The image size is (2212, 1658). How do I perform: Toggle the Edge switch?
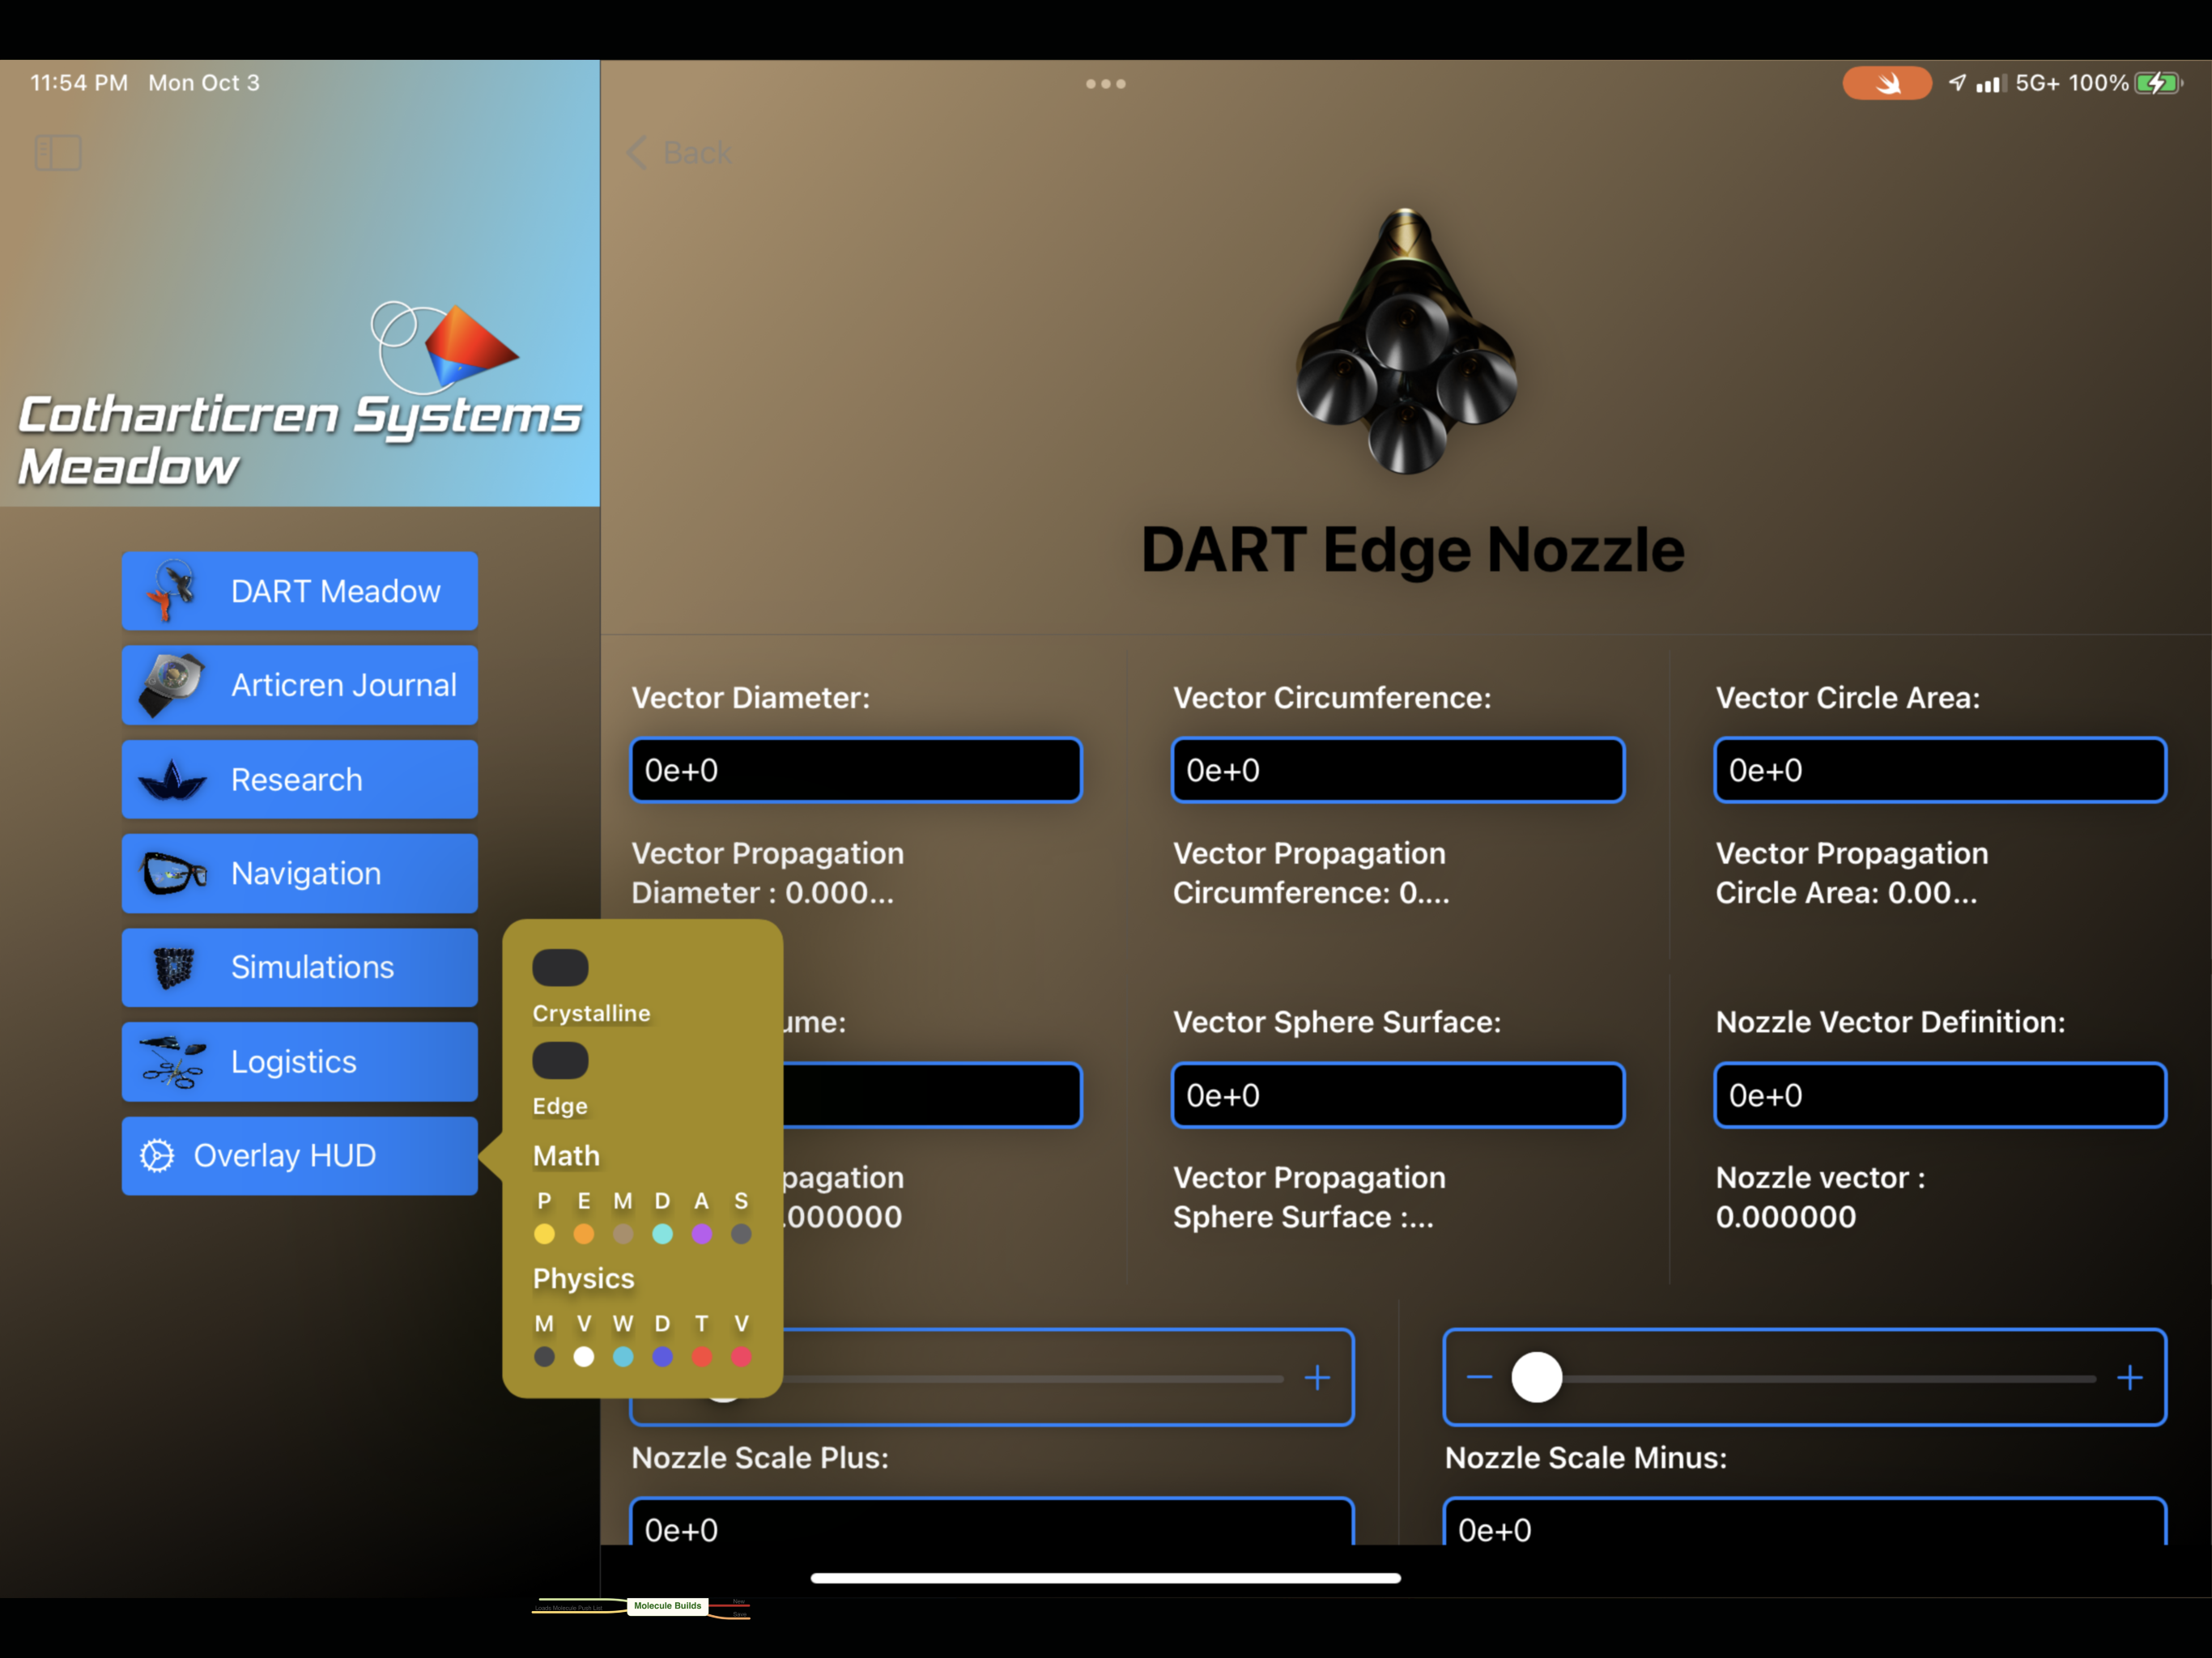pyautogui.click(x=560, y=1060)
